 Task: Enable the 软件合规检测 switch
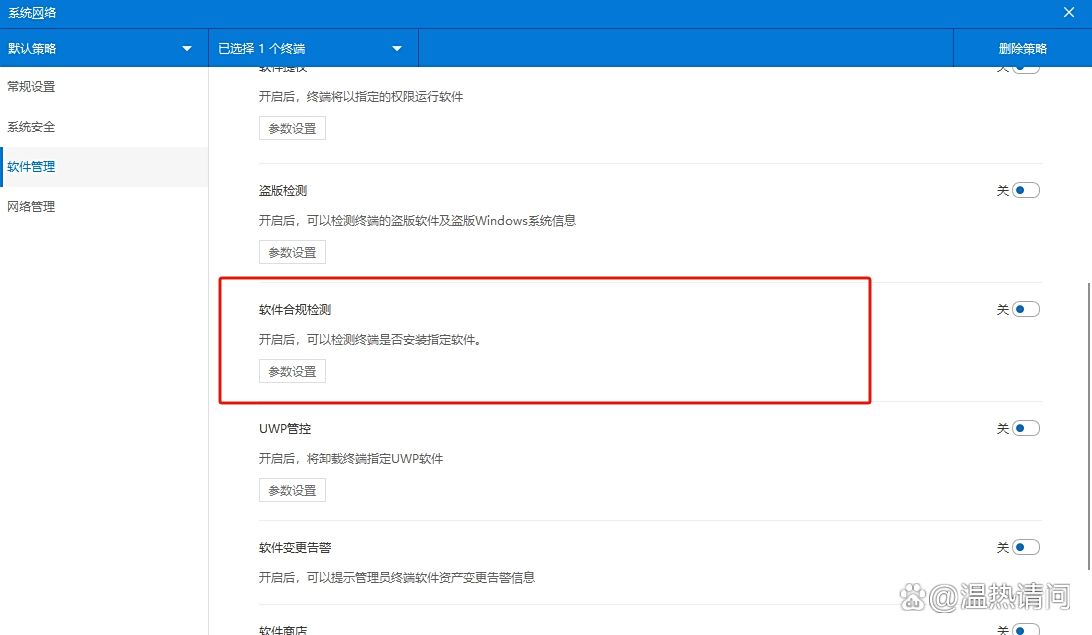tap(1025, 310)
